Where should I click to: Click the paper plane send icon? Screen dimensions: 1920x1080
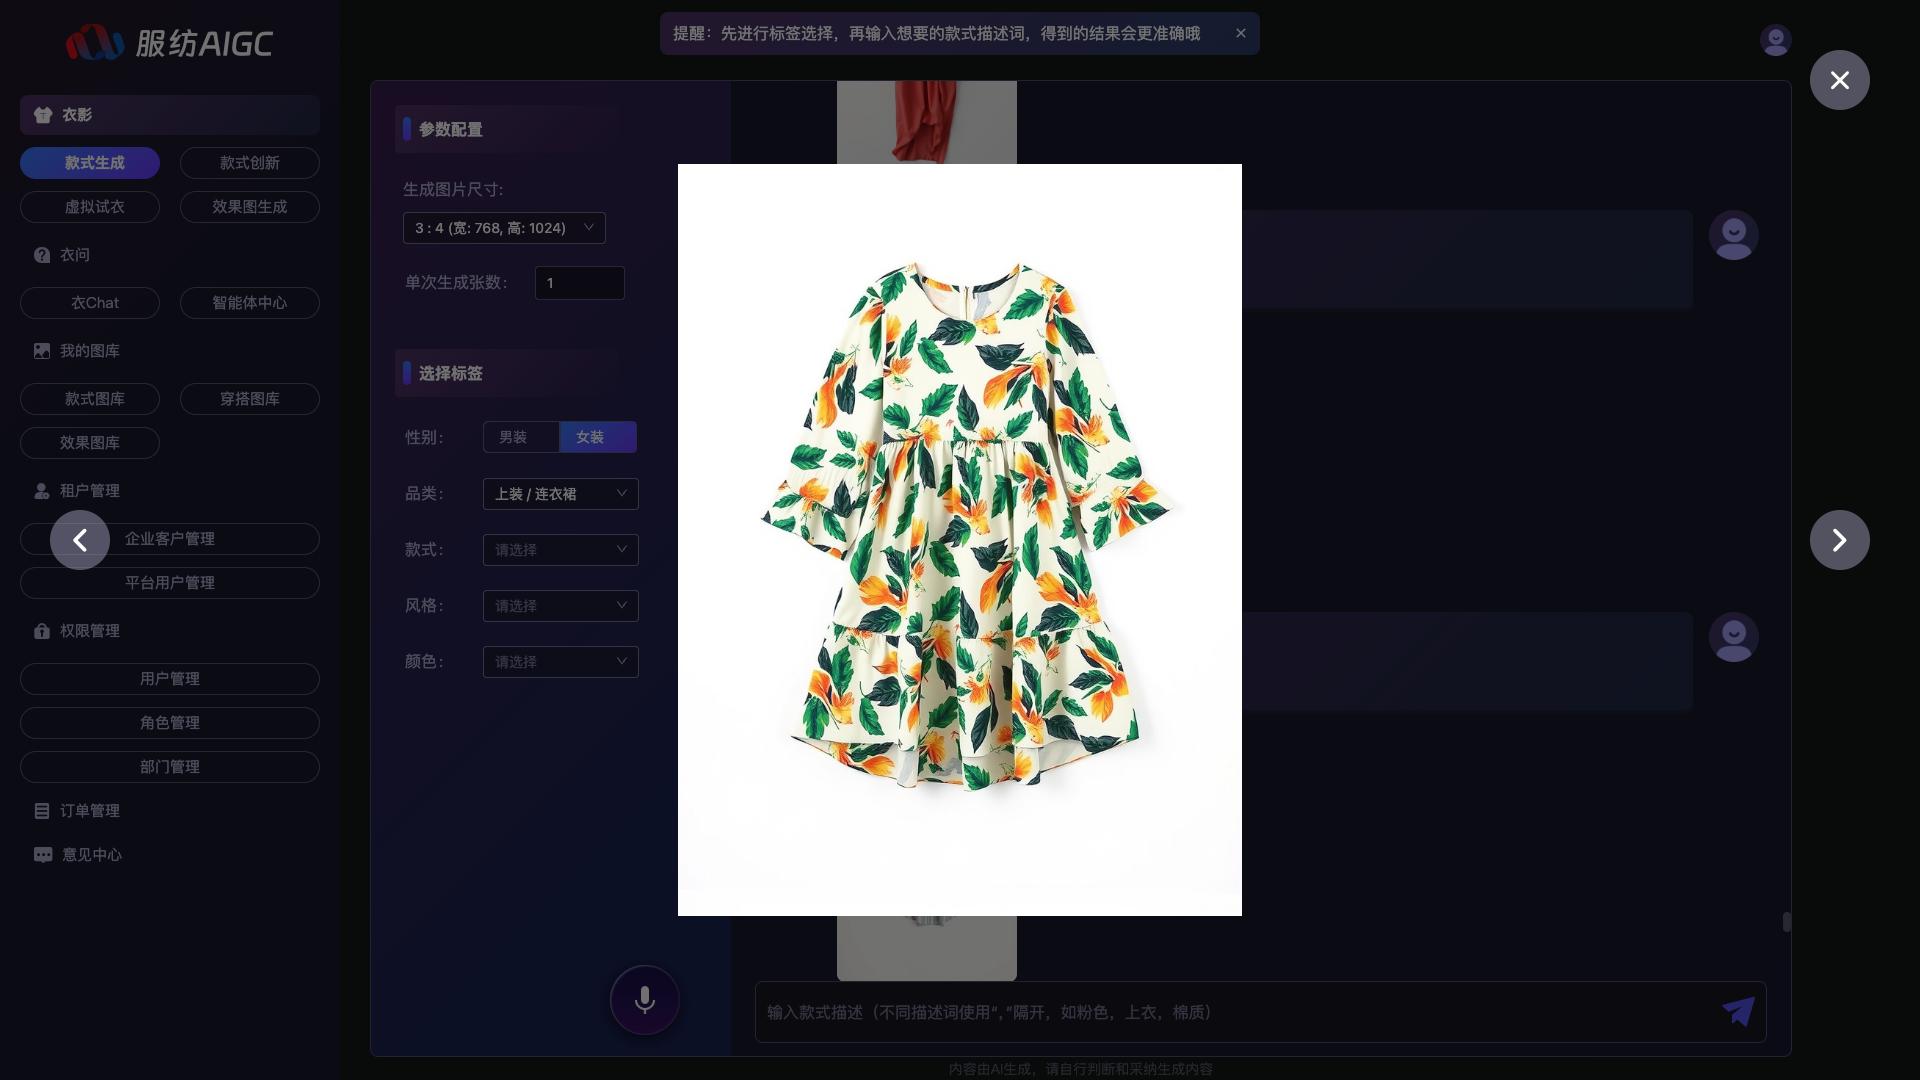click(x=1738, y=1012)
